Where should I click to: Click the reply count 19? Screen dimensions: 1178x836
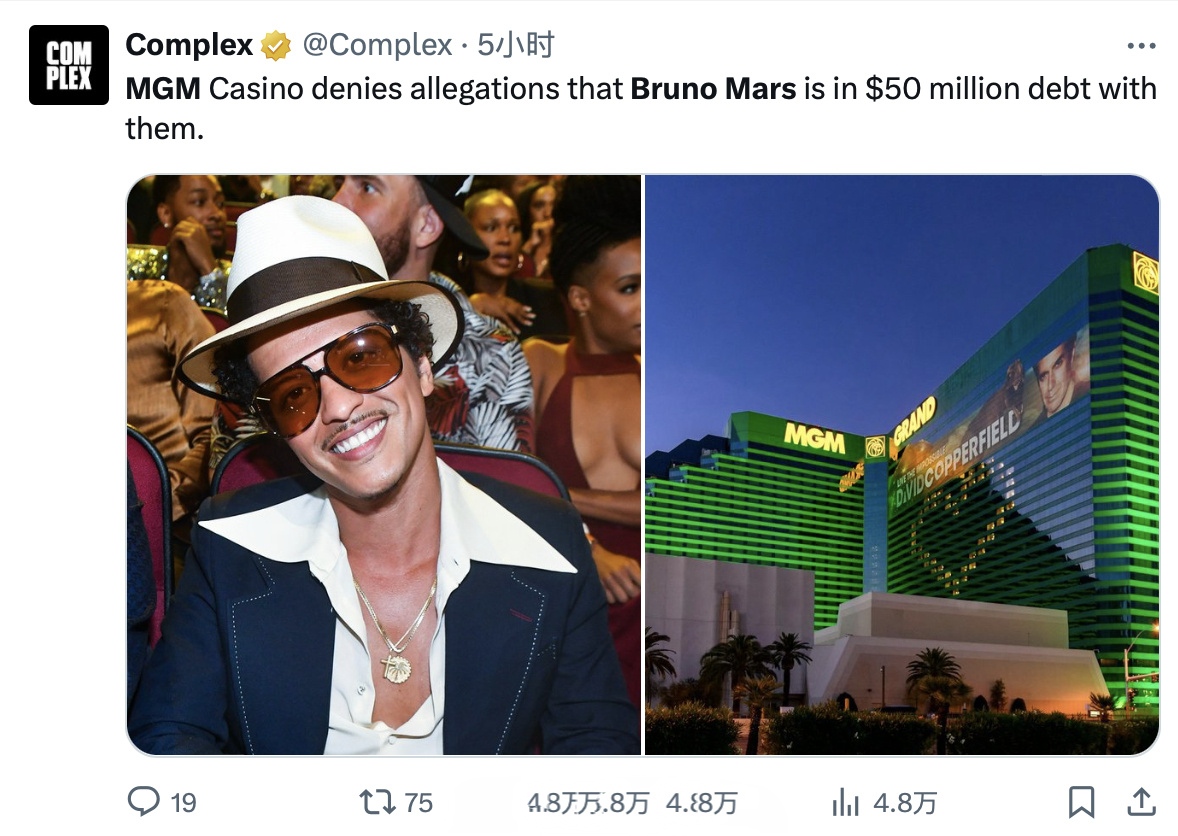[x=183, y=803]
